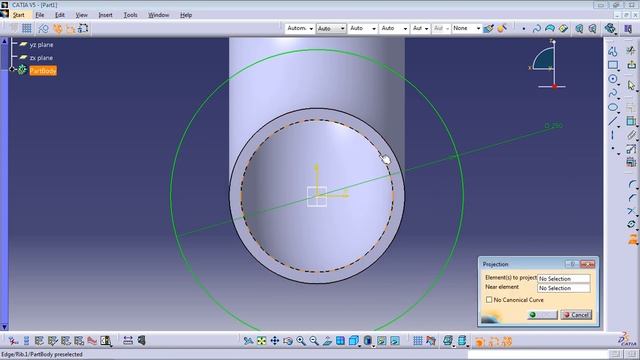The width and height of the screenshot is (640, 360).
Task: Toggle the bottom toolbar Grid icon
Action: [418, 341]
